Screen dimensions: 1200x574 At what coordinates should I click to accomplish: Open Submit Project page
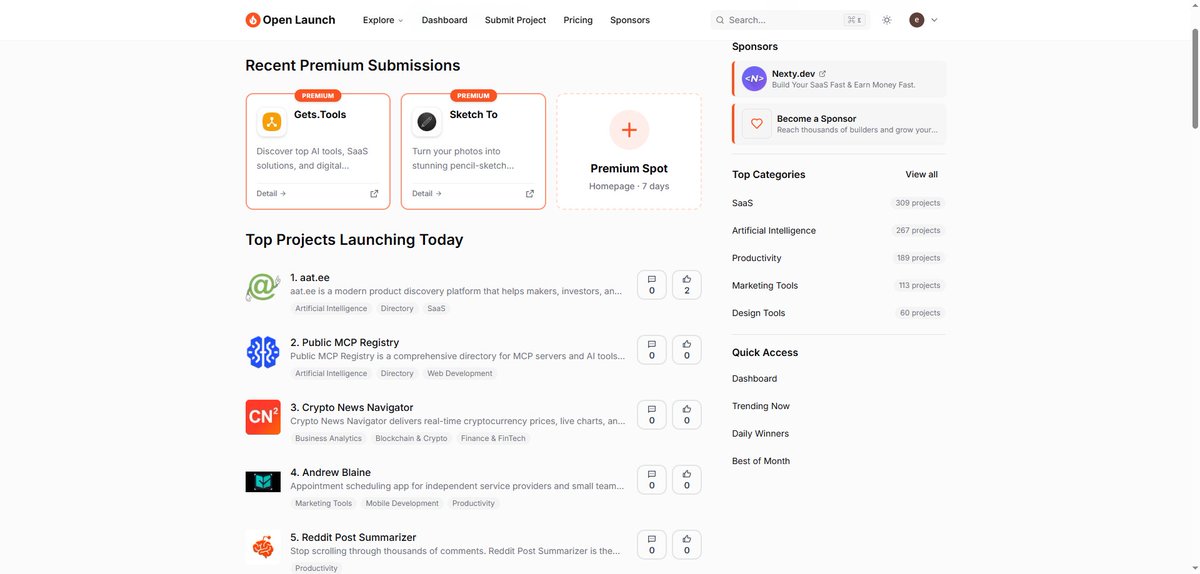click(515, 20)
